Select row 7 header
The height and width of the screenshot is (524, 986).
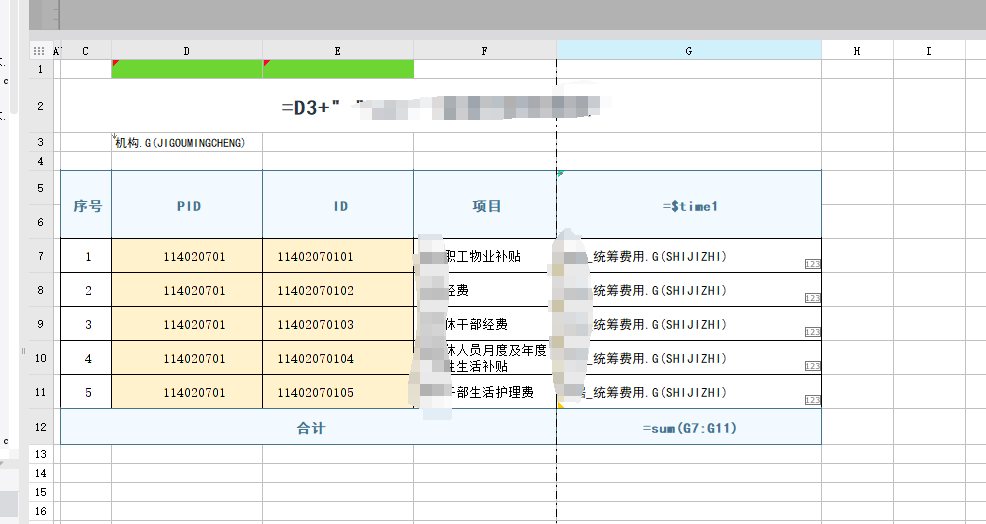41,256
